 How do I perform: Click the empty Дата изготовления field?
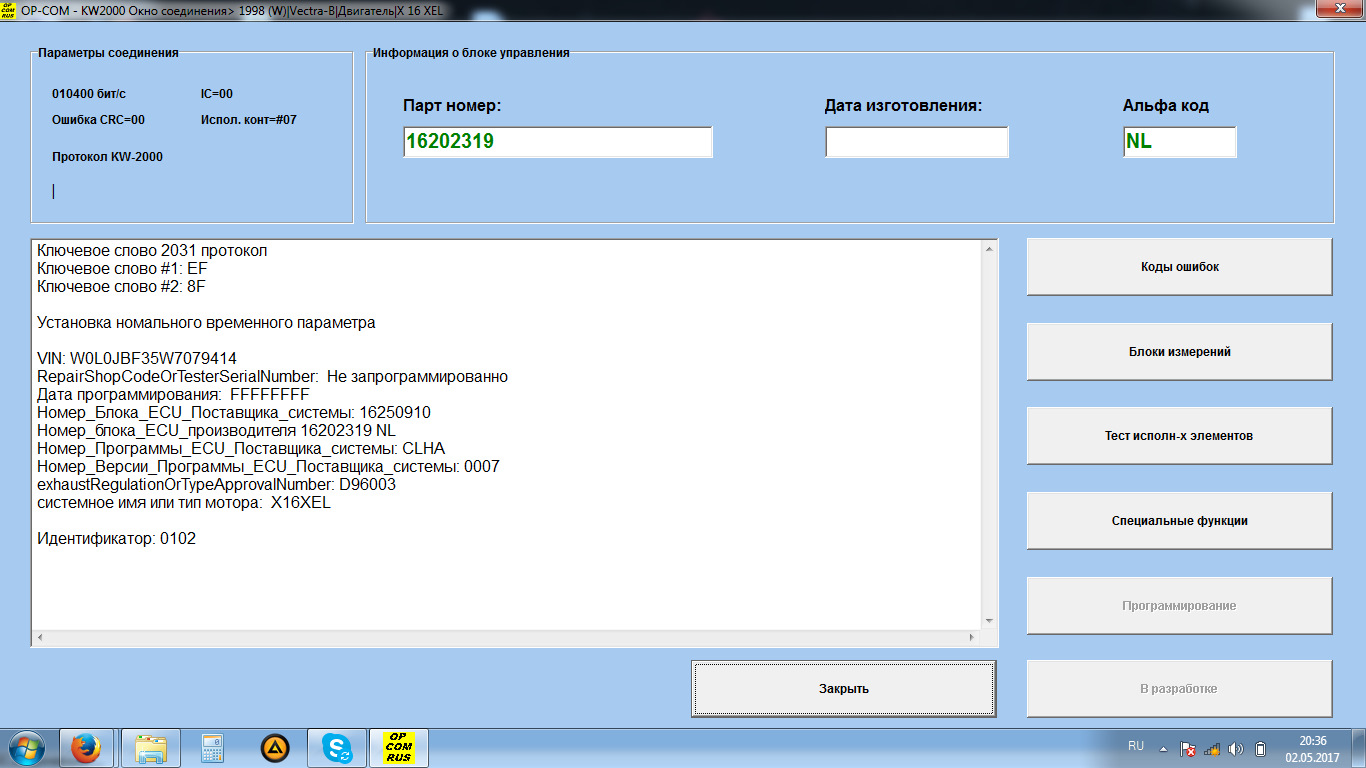pyautogui.click(x=917, y=142)
